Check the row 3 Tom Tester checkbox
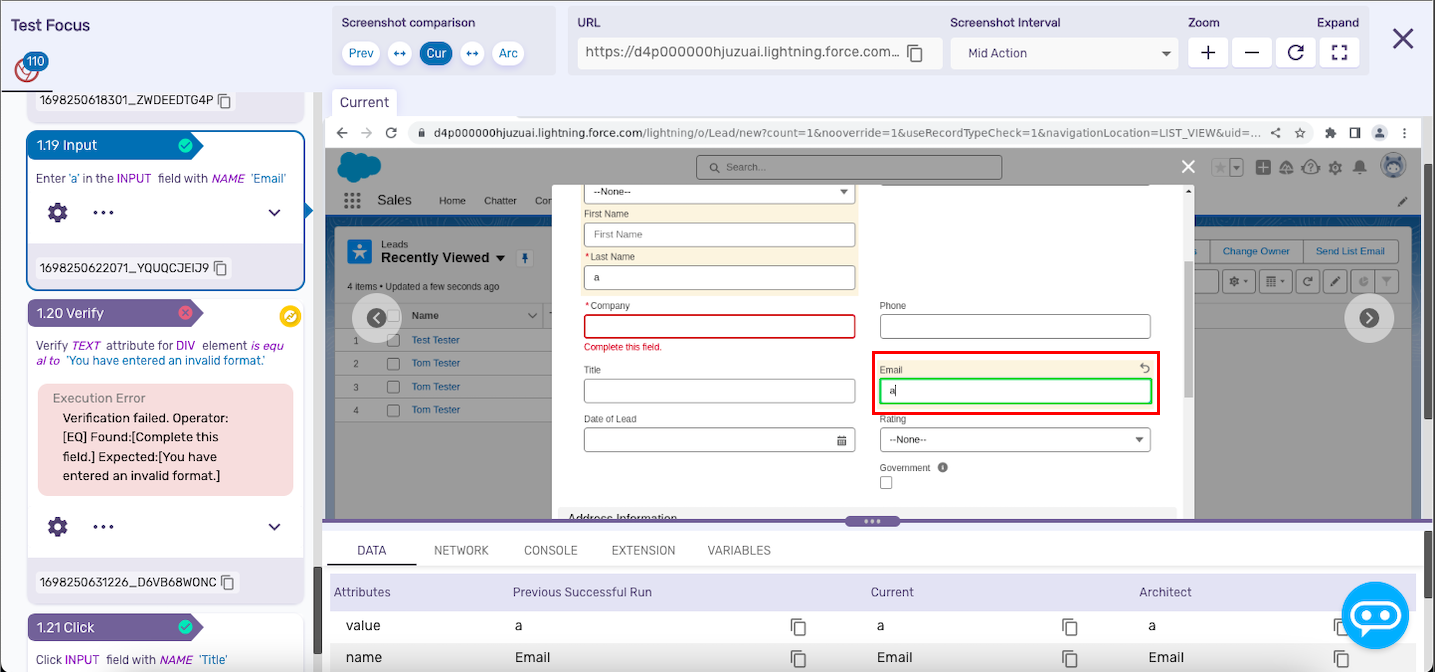 pos(393,386)
